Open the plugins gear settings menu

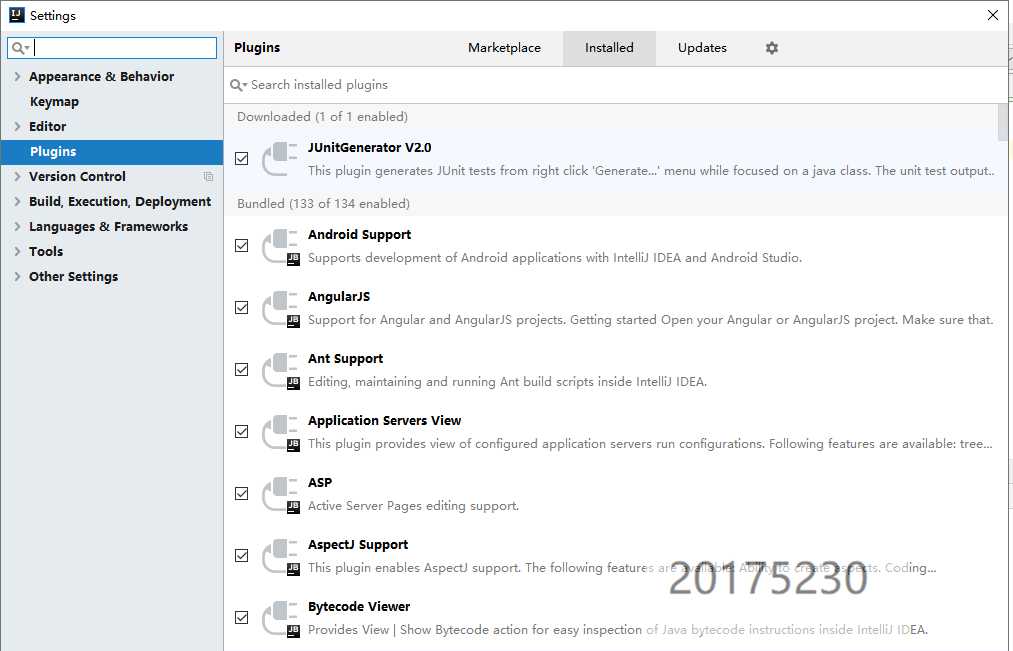(x=771, y=48)
